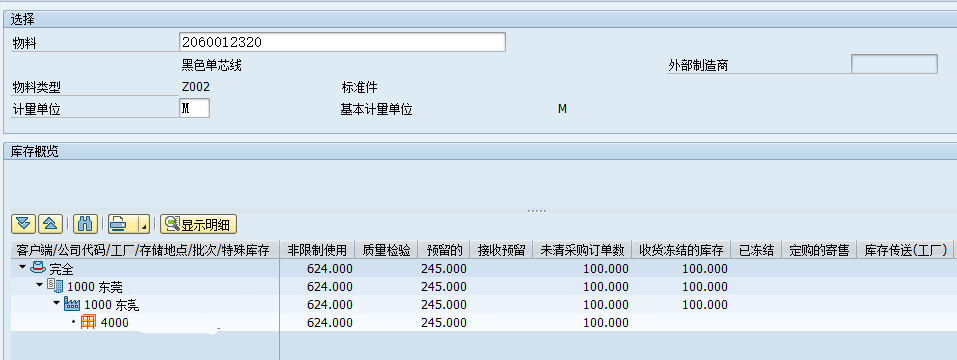Screen dimensions: 957x360
Task: Select the plant factory icon
Action: point(73,304)
